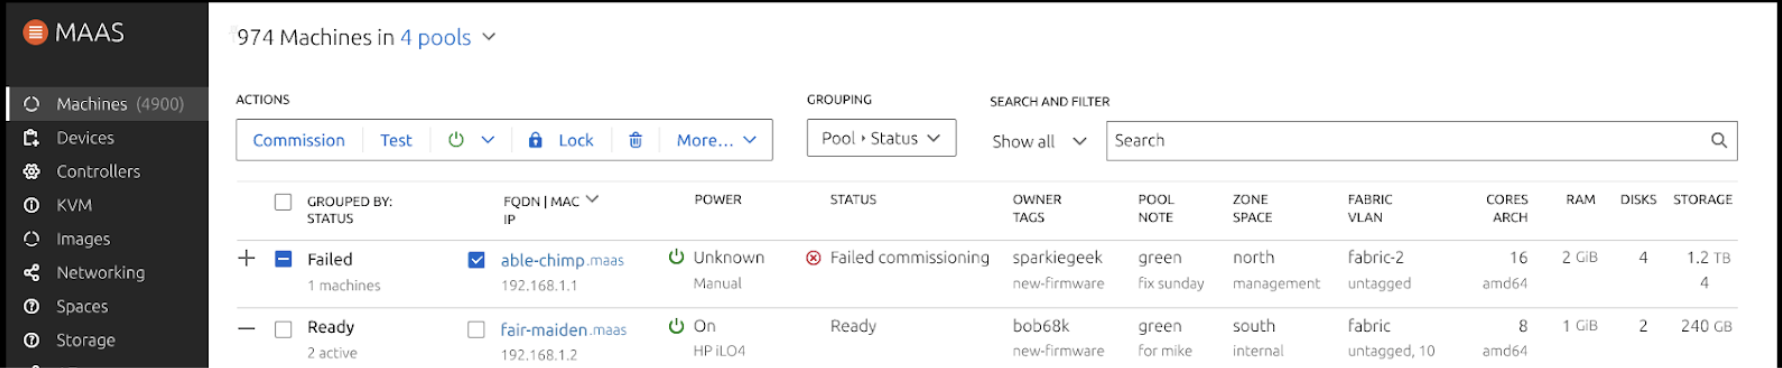Viewport: 1782px width, 368px height.
Task: Click the able-chimp power status icon
Action: pos(676,257)
